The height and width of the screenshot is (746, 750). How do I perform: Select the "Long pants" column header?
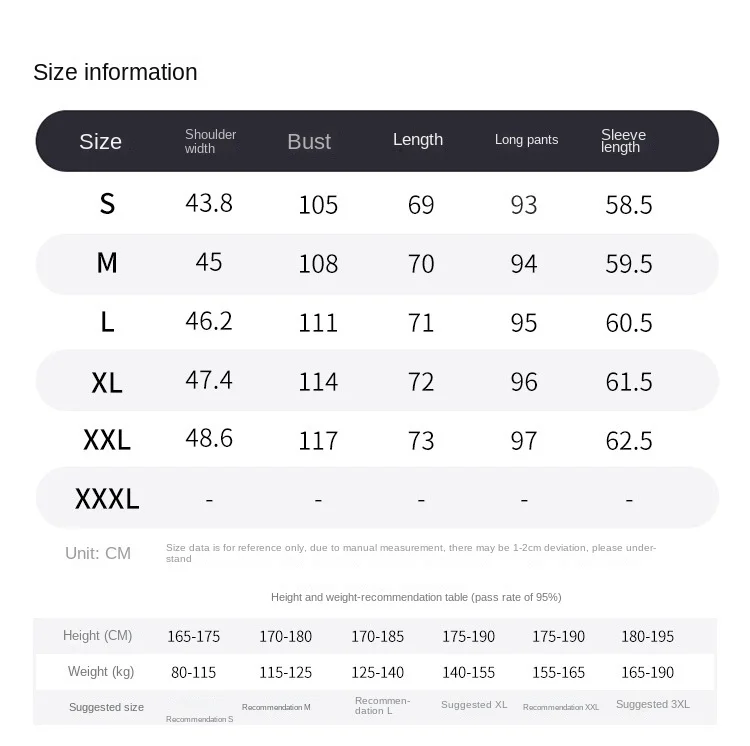tap(526, 140)
